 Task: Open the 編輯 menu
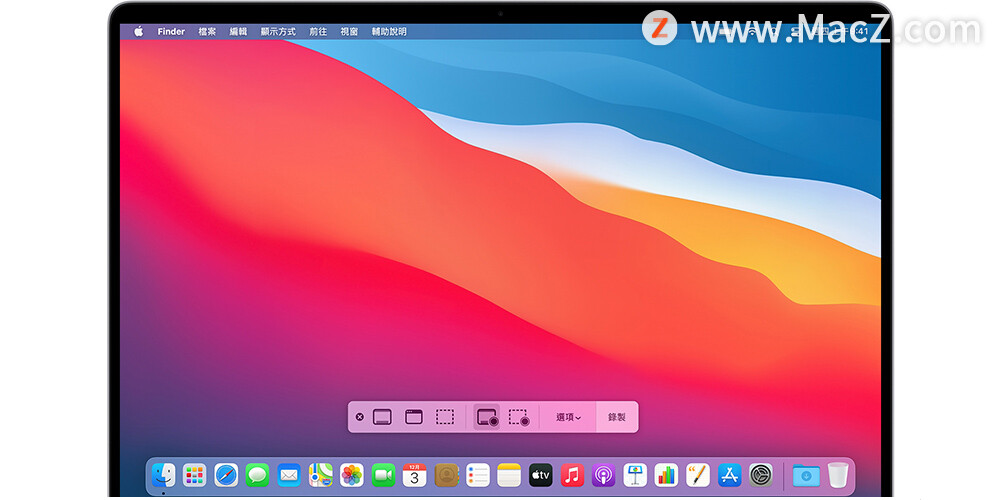point(239,31)
